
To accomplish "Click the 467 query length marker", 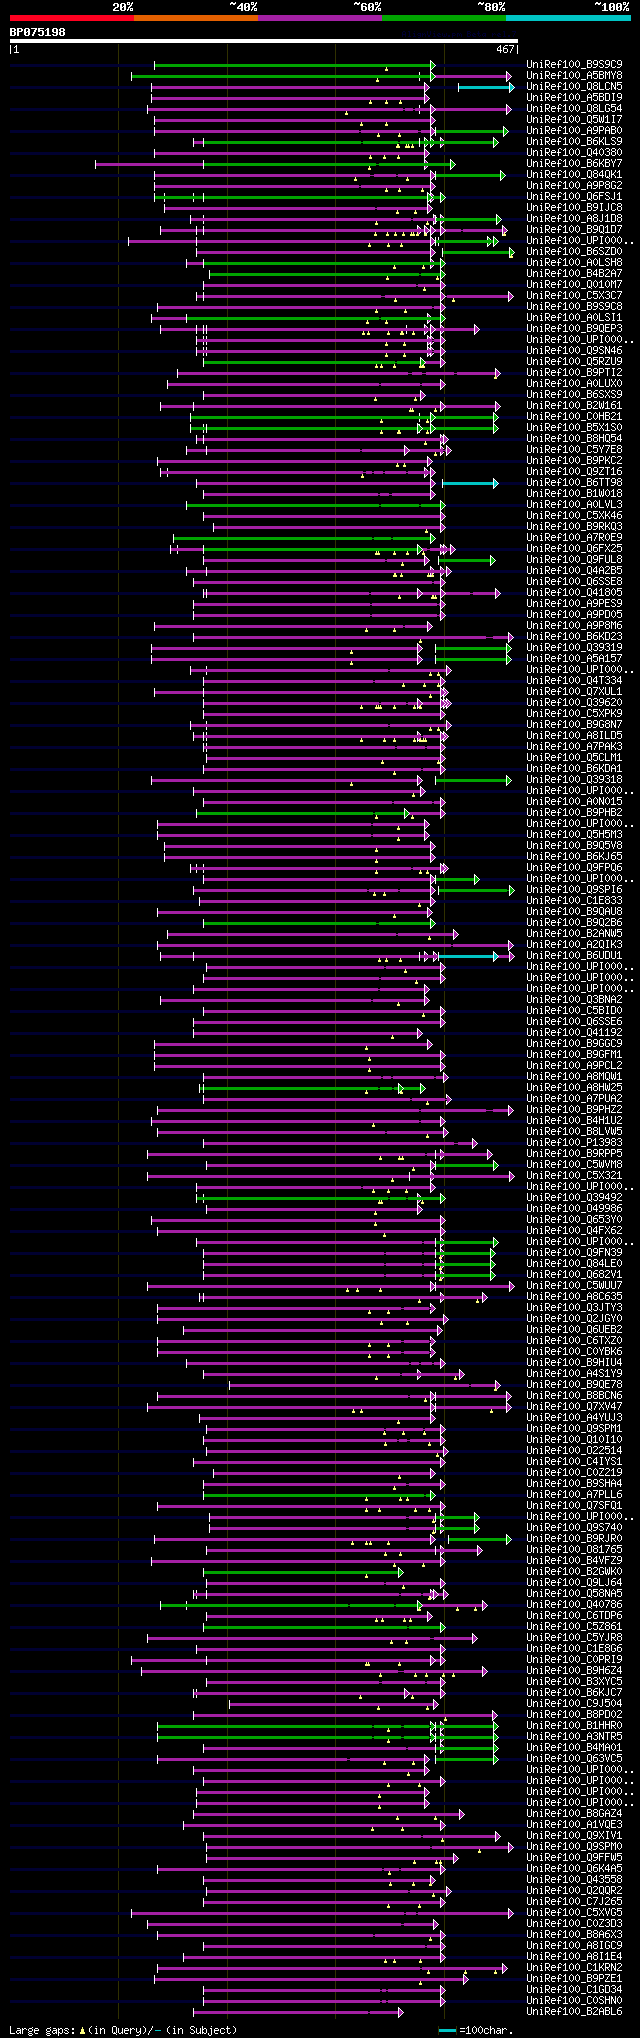I will pos(505,49).
